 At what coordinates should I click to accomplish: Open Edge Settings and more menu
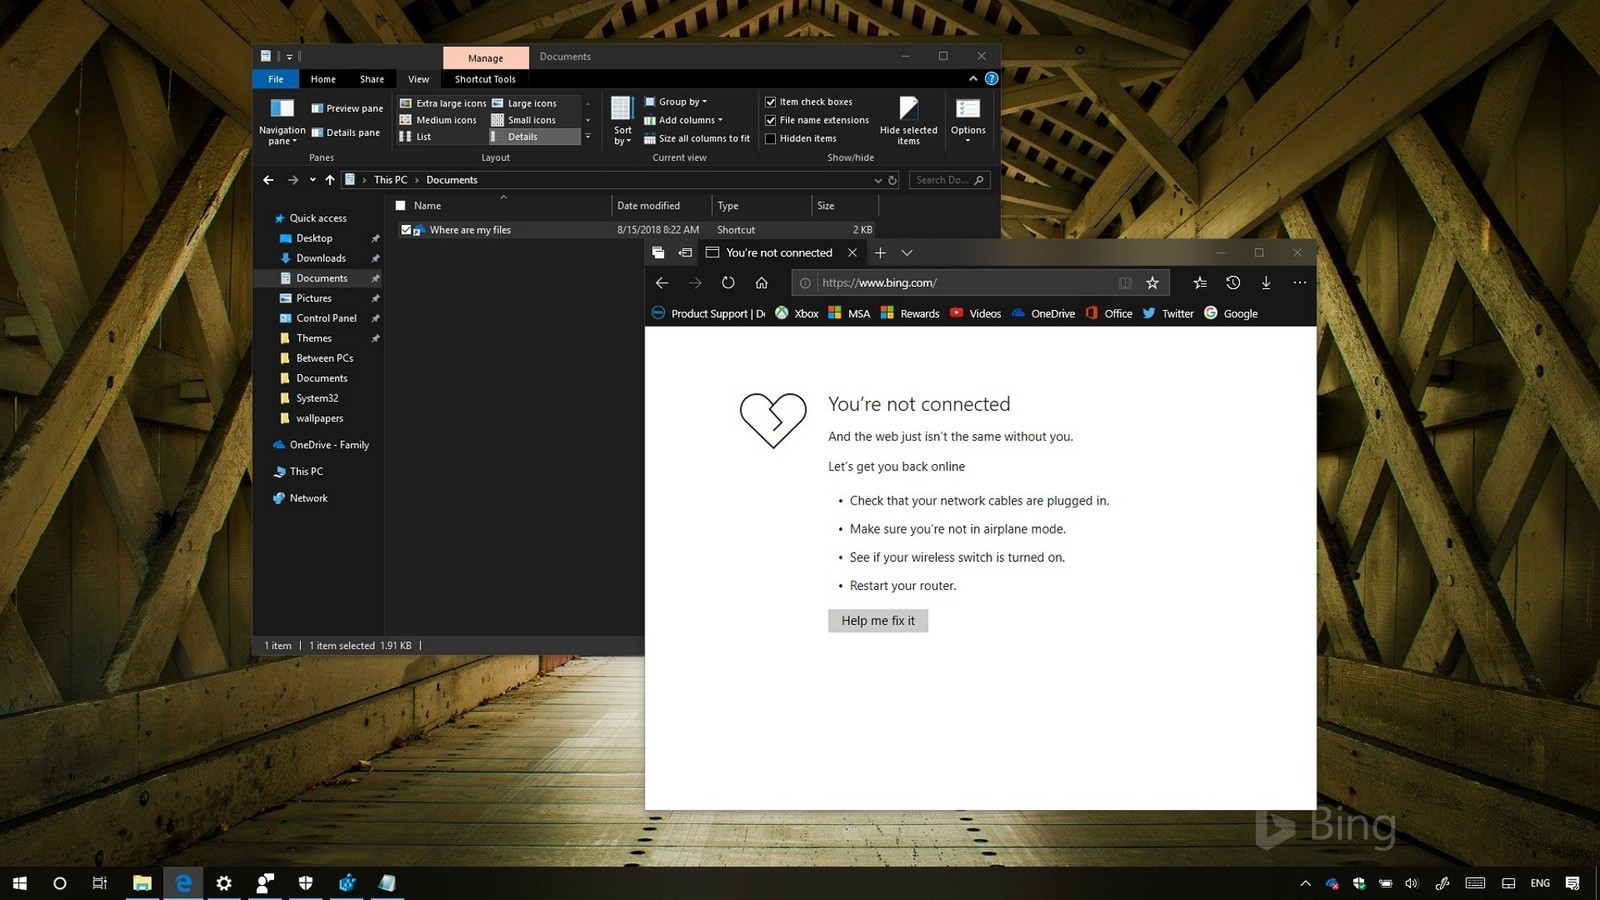click(1299, 283)
